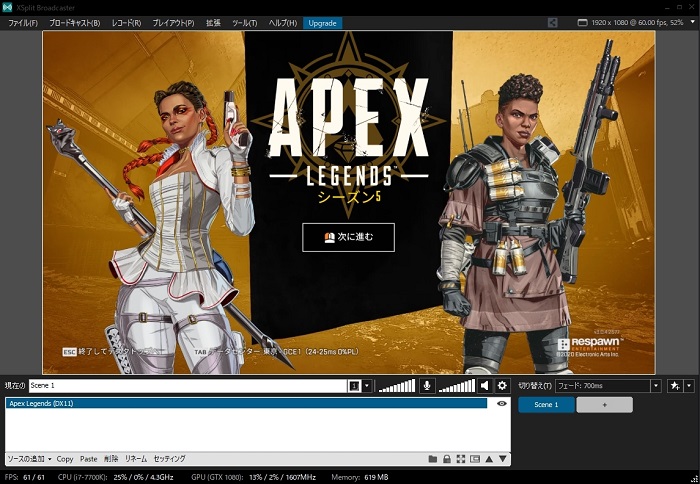Toggle visibility of Apex Legends source
Image resolution: width=700 pixels, height=484 pixels.
501,403
